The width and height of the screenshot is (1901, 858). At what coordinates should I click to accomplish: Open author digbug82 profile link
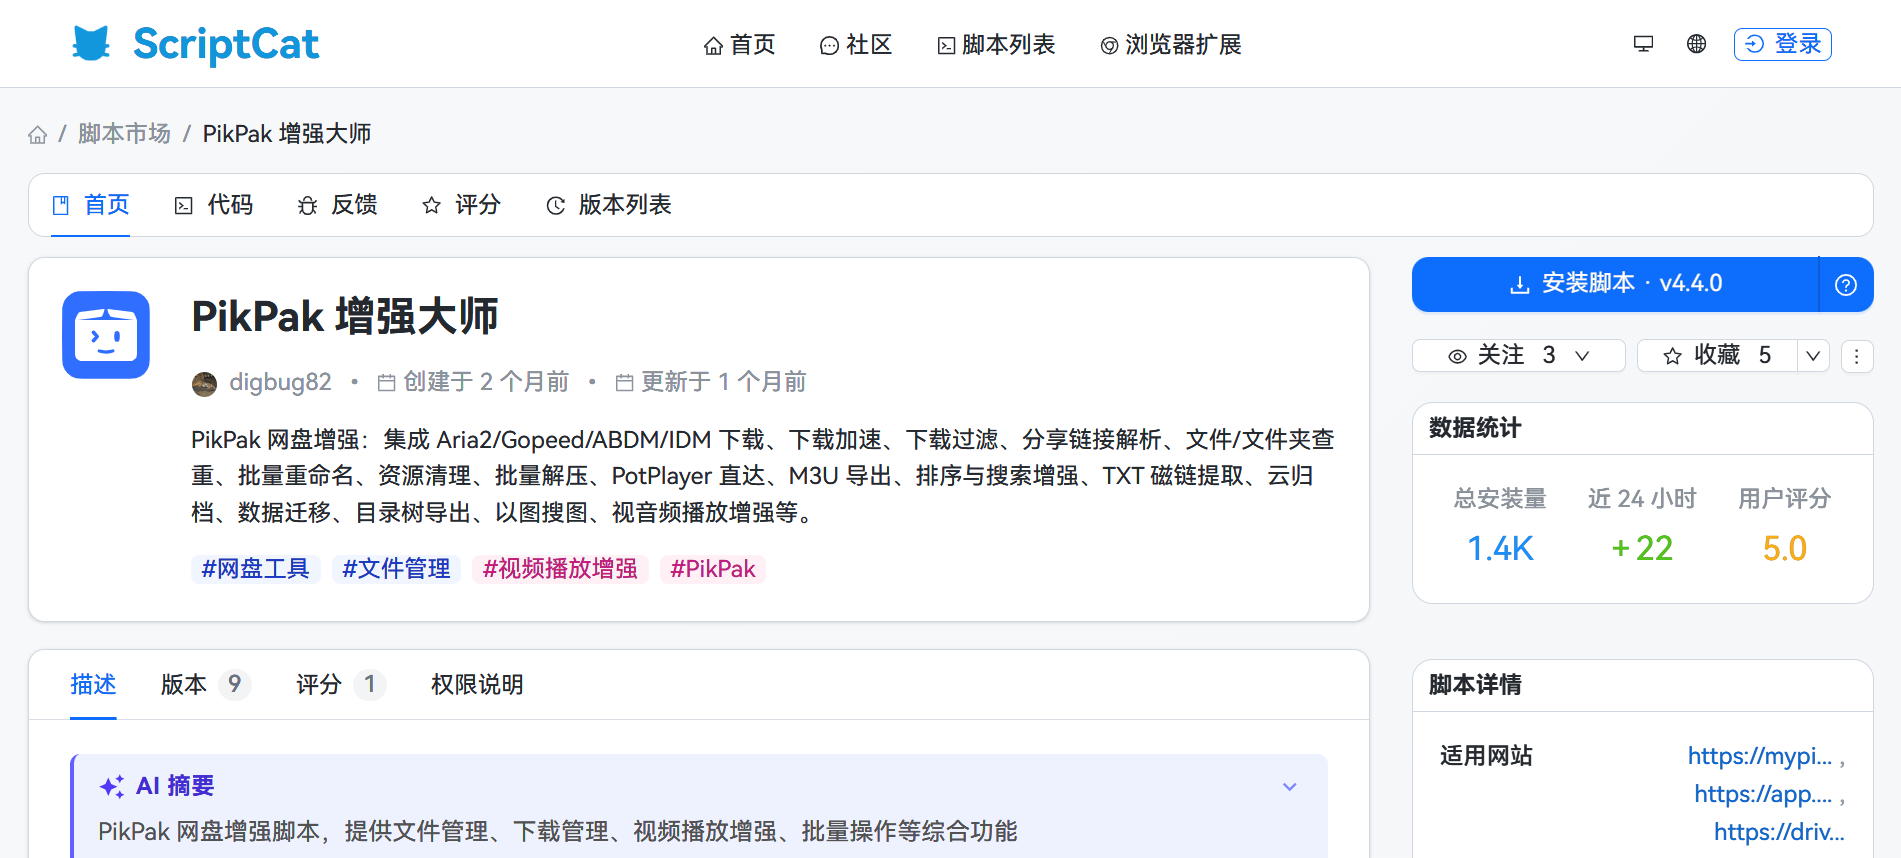click(280, 382)
